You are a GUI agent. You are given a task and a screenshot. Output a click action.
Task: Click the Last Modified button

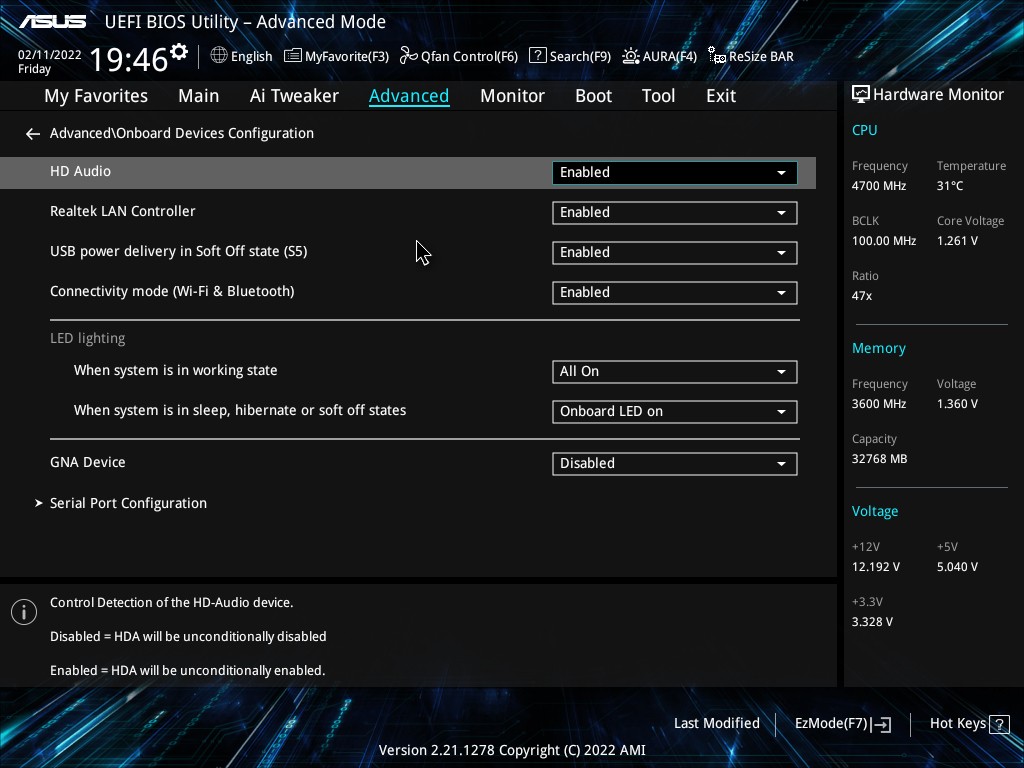[x=716, y=724]
